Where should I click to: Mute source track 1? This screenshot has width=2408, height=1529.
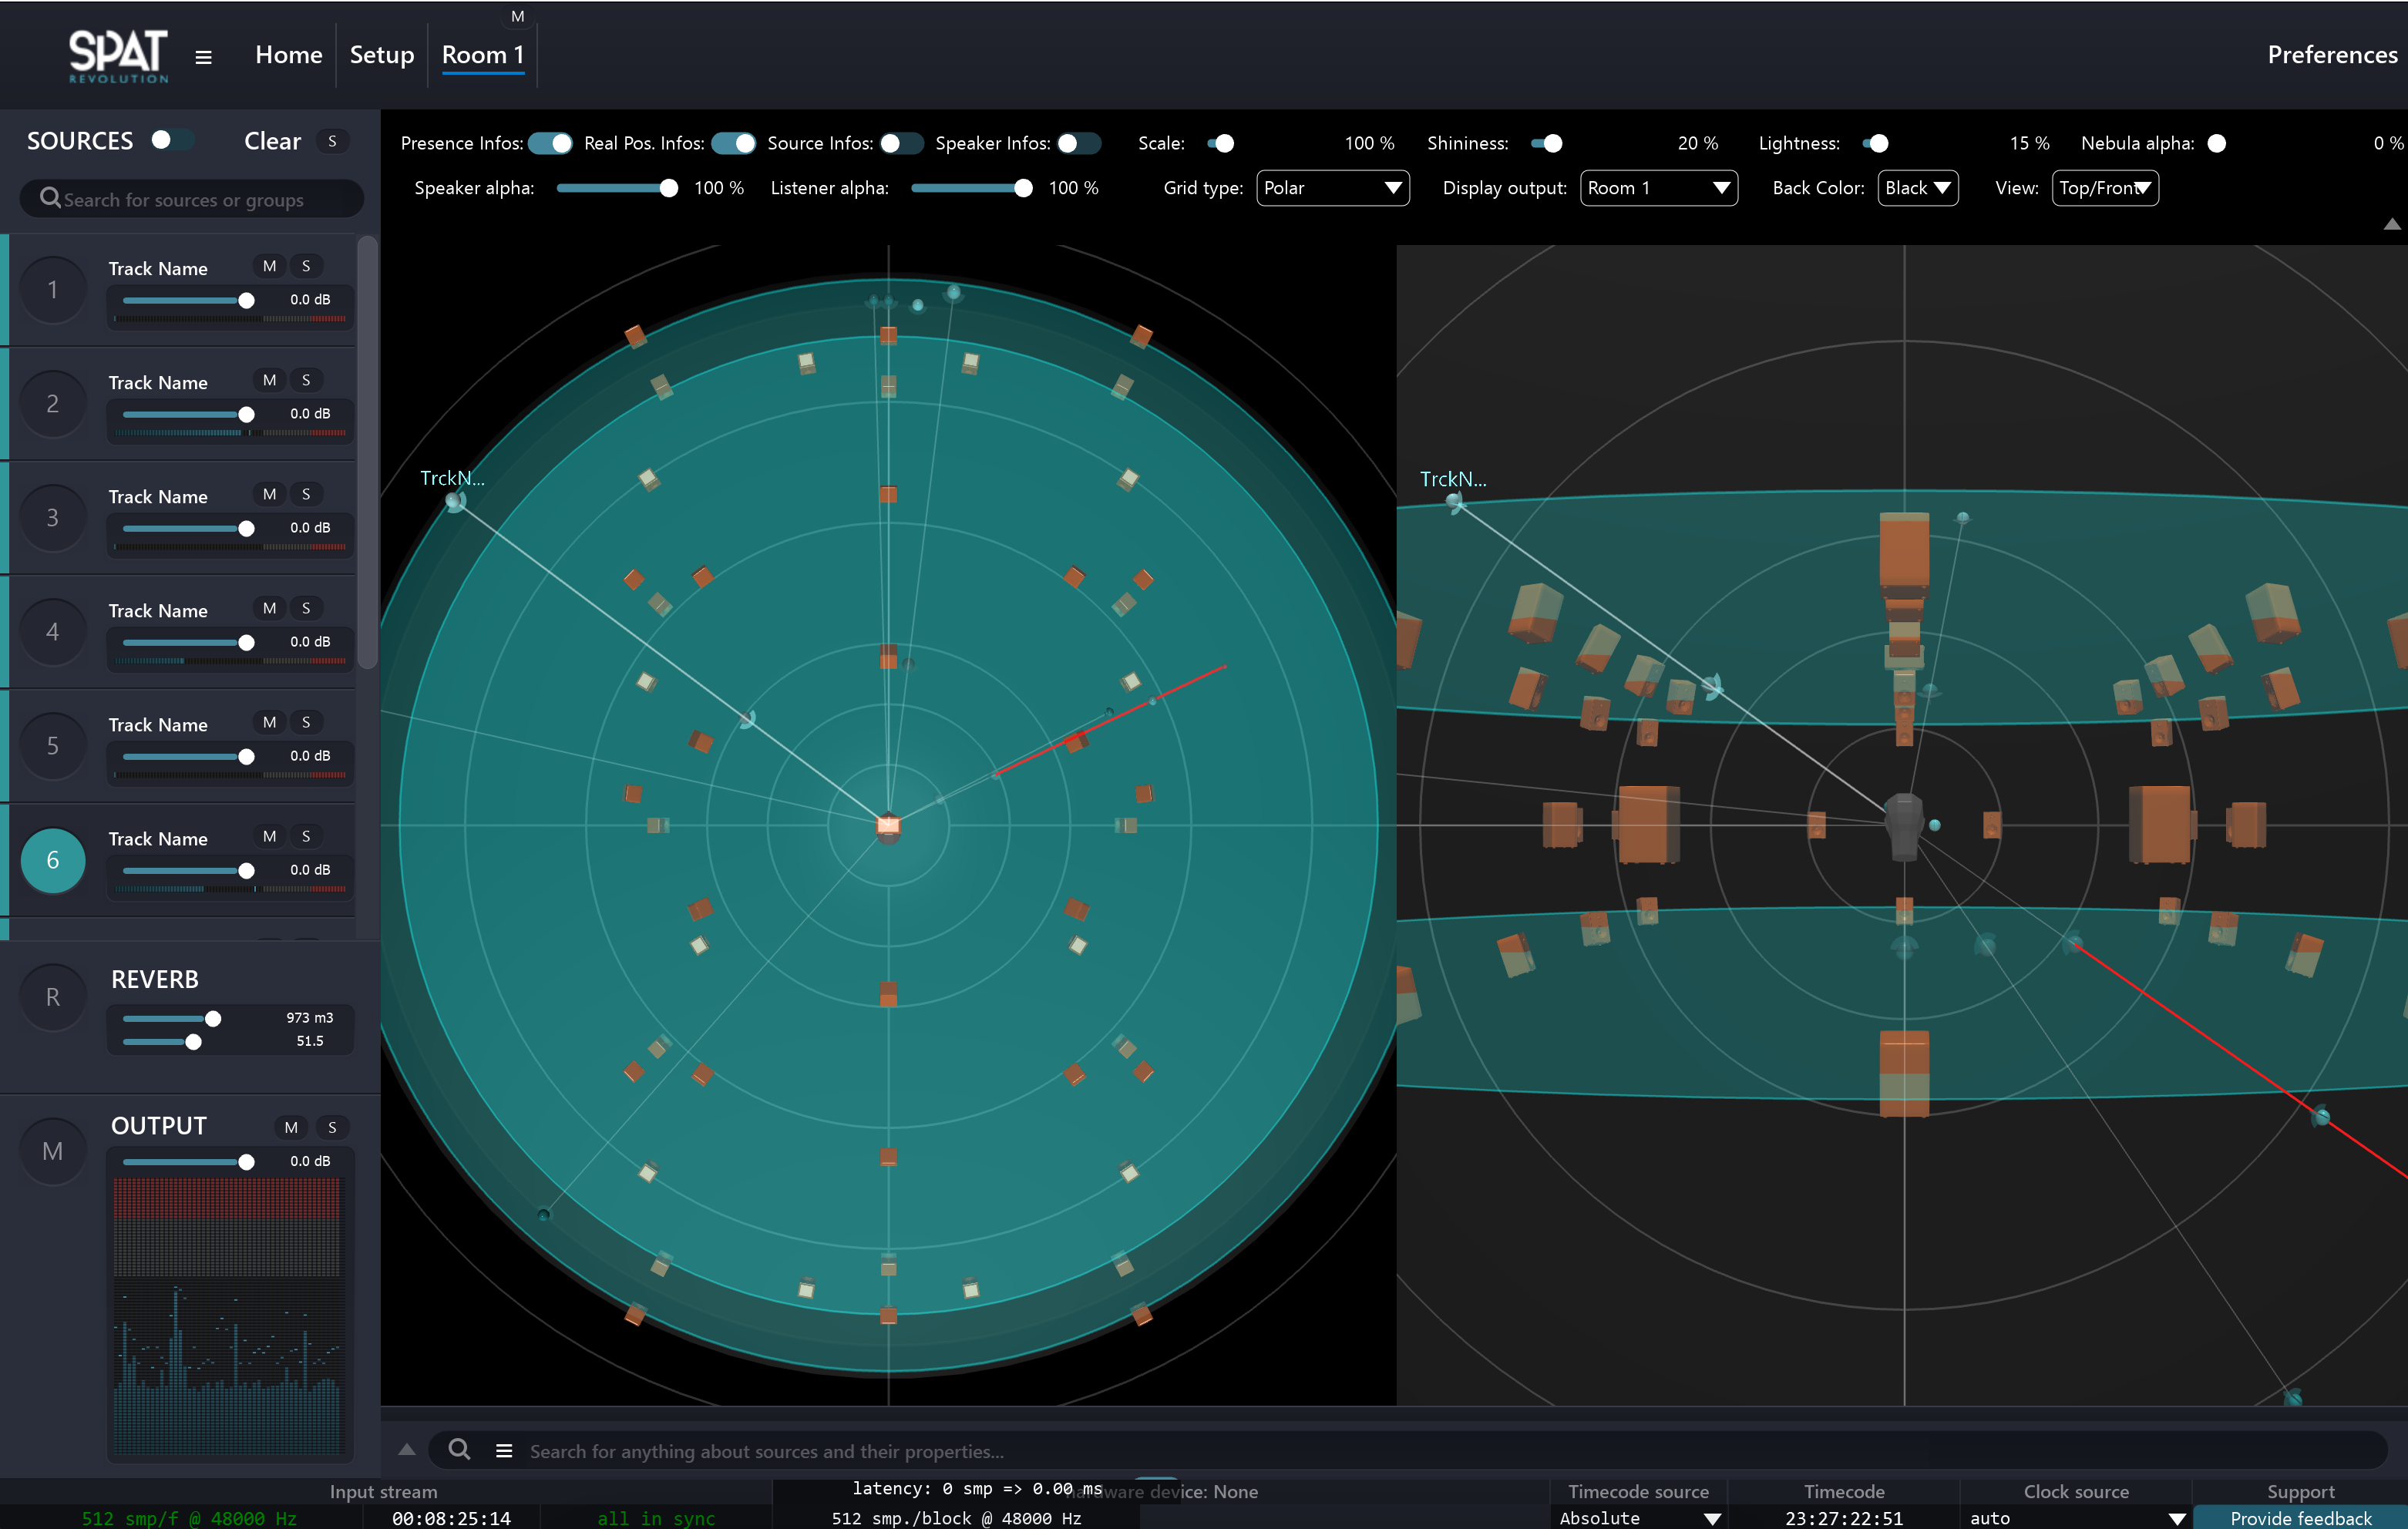coord(269,266)
